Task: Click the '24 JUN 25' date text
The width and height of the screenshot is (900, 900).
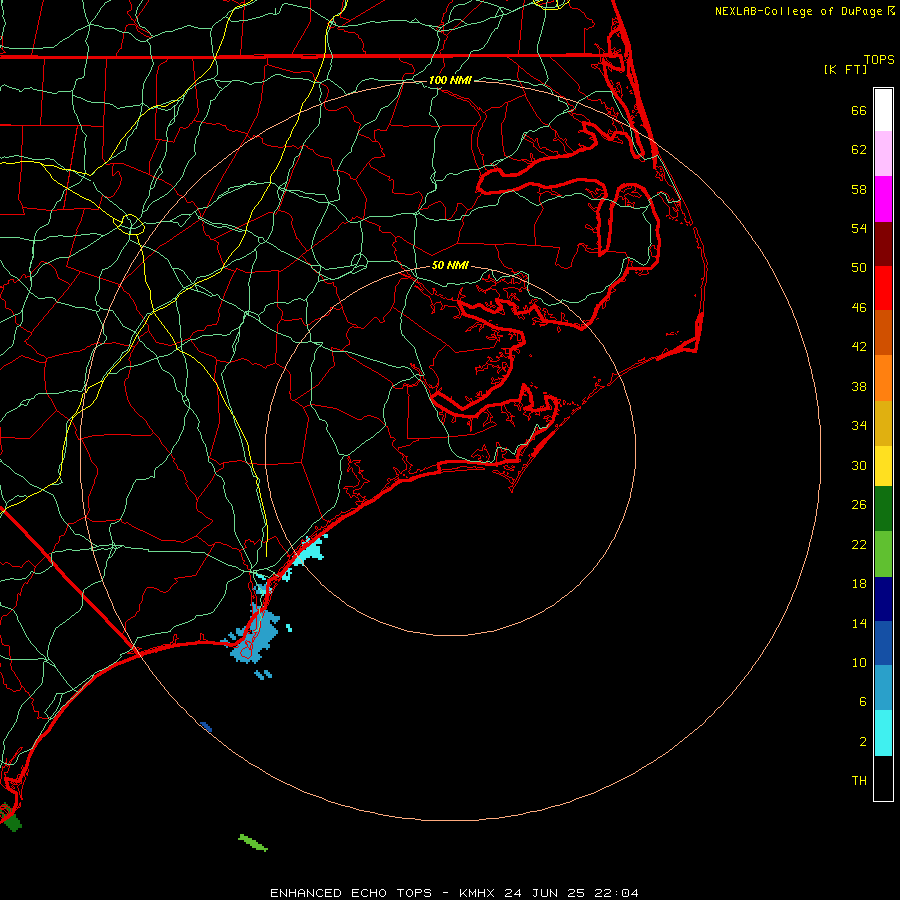Action: pos(545,893)
